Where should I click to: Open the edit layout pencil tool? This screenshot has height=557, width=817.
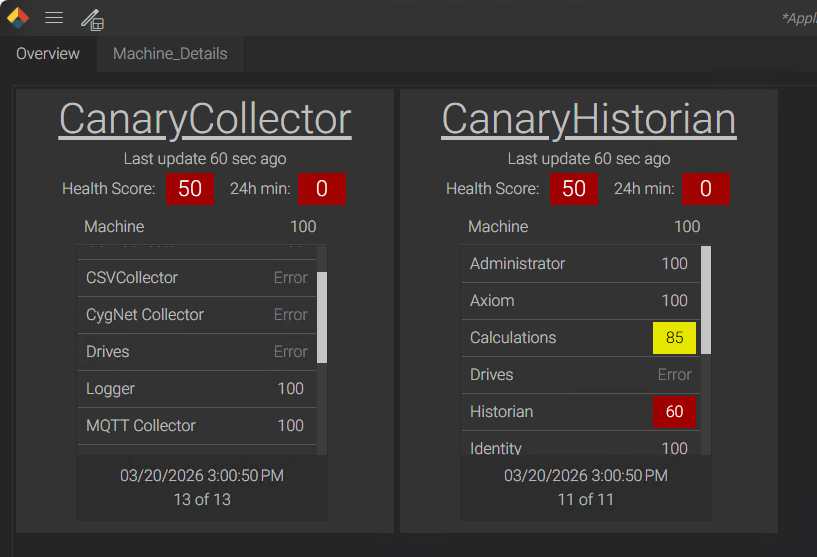click(93, 20)
